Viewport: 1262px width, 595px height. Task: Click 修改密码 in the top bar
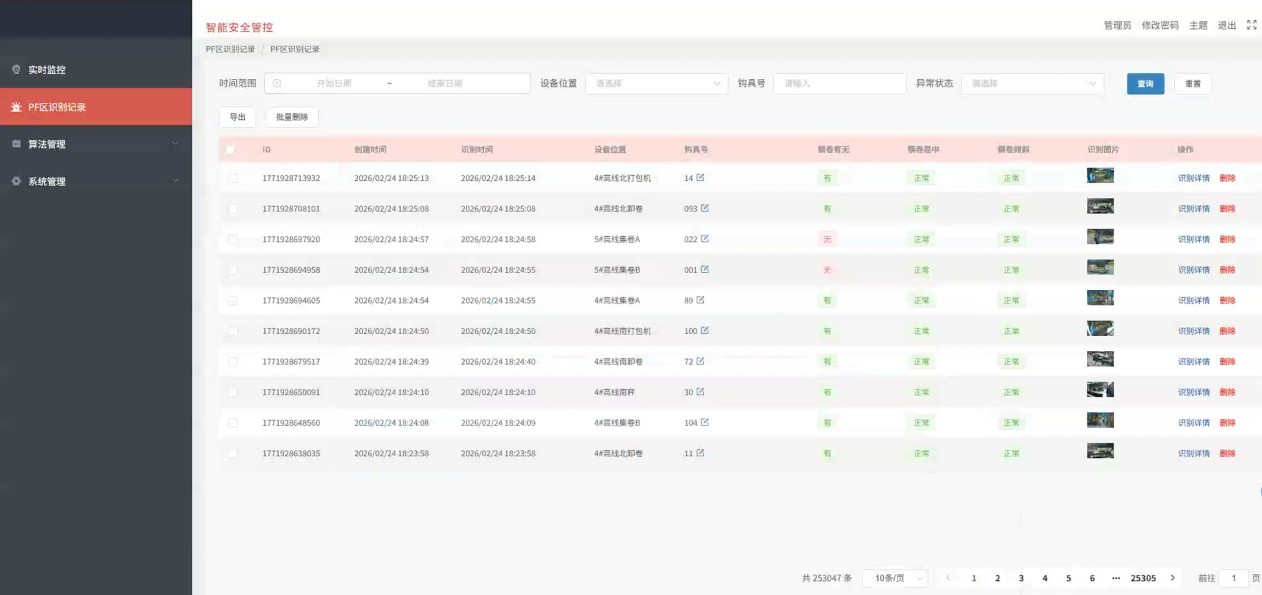tap(1160, 25)
